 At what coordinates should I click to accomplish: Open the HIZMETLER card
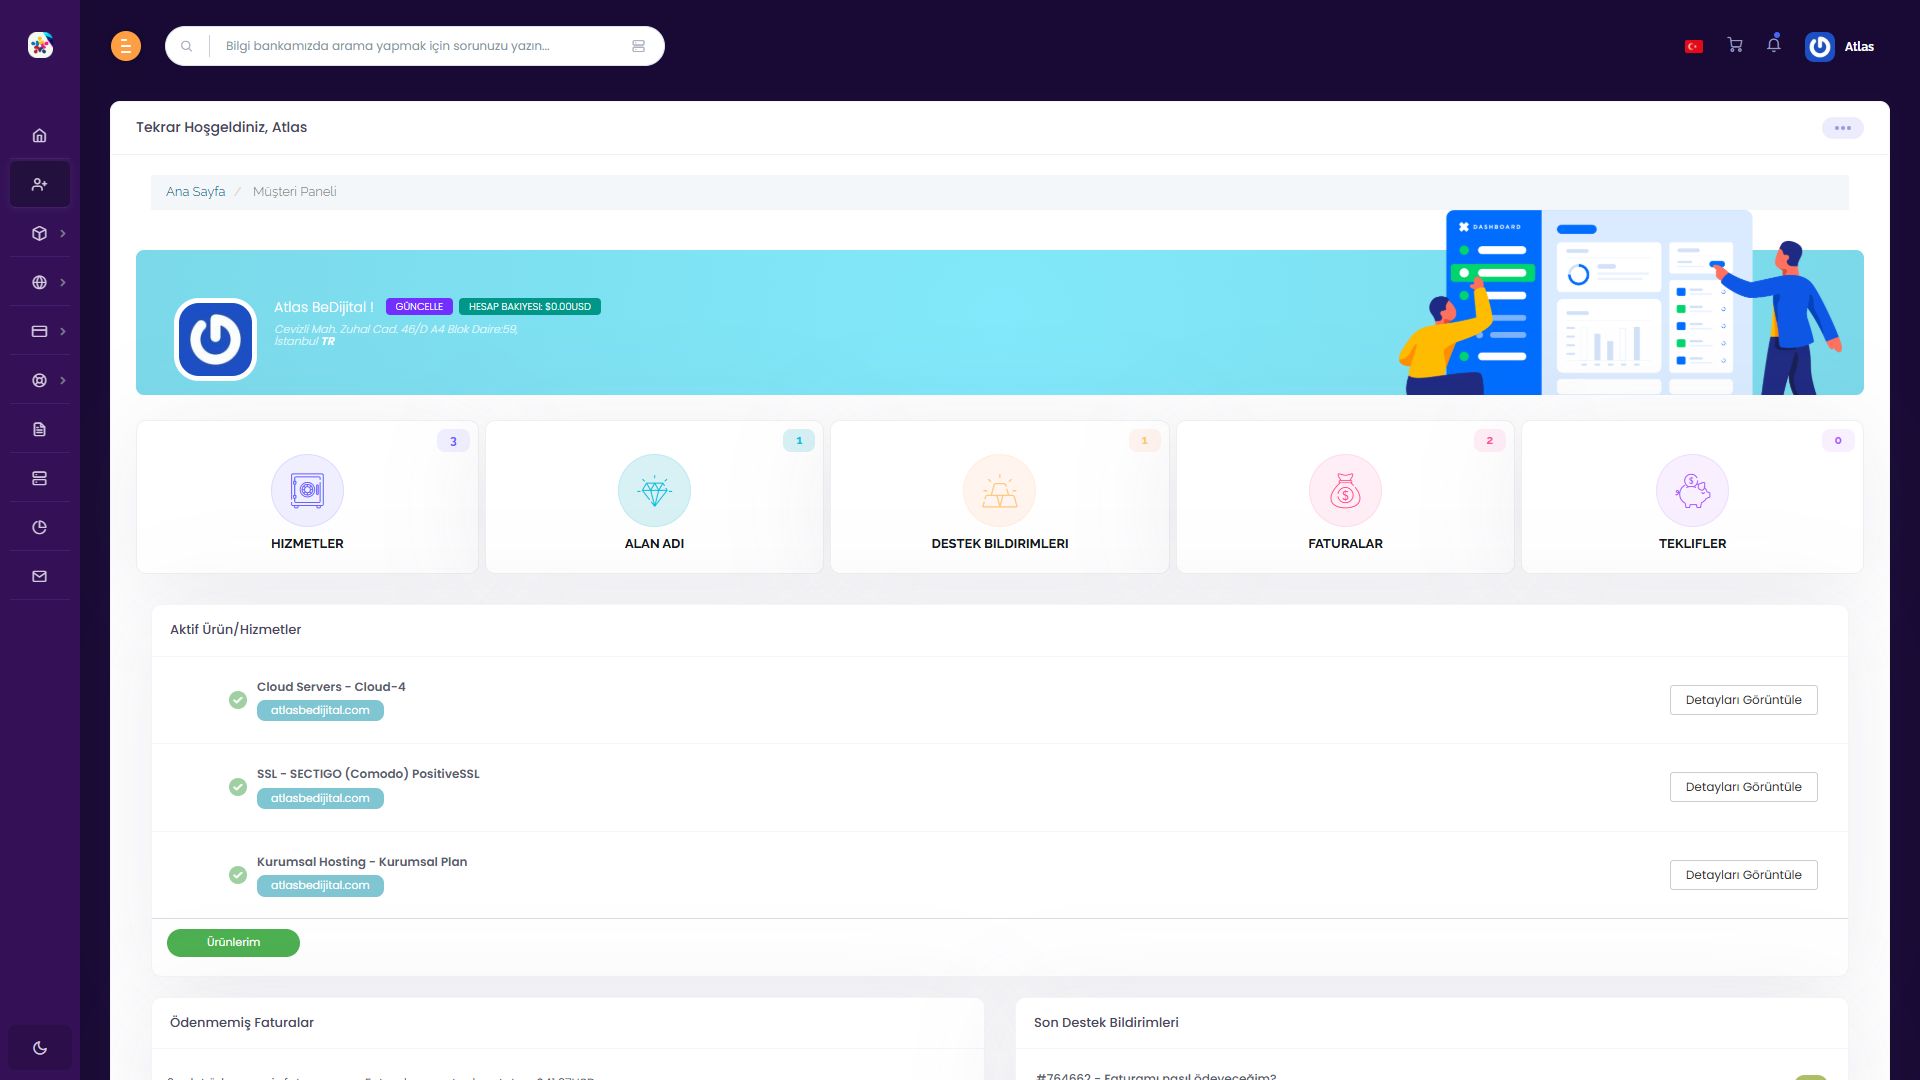click(307, 497)
